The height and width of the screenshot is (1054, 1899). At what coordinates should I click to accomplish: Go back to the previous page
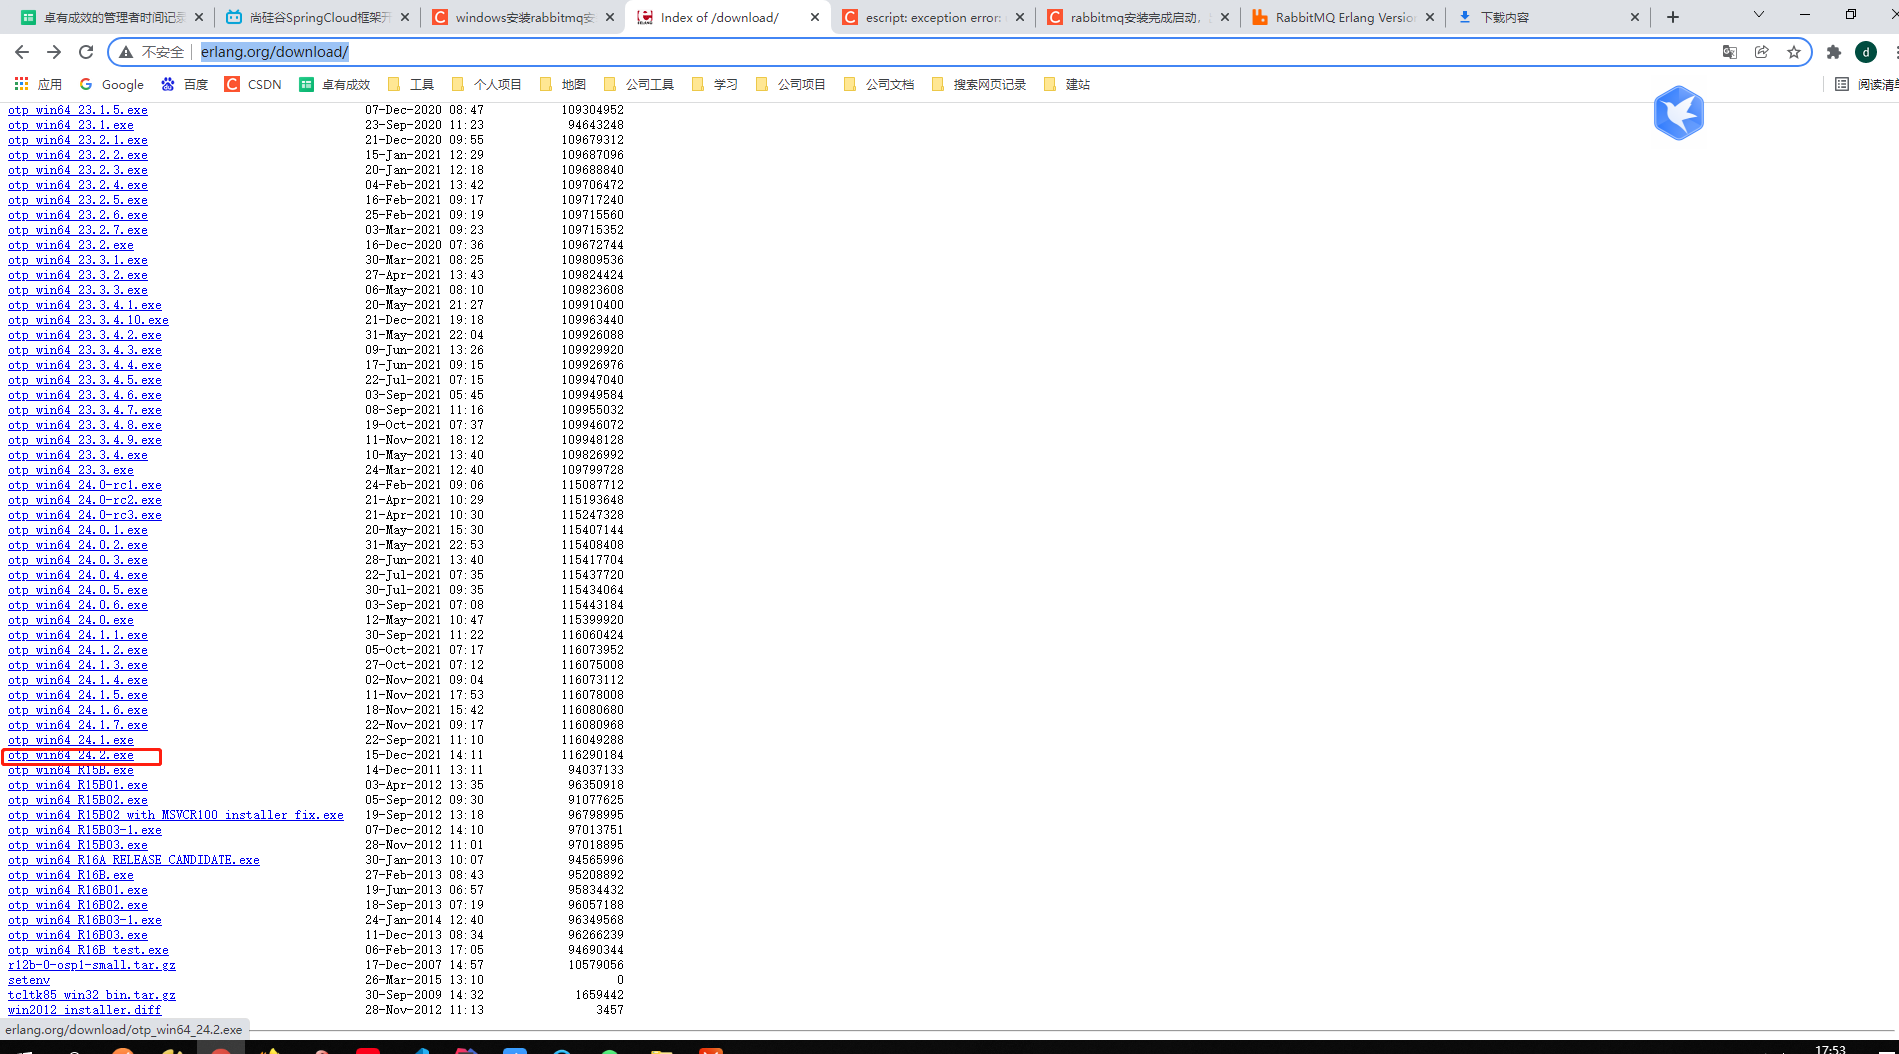point(22,52)
